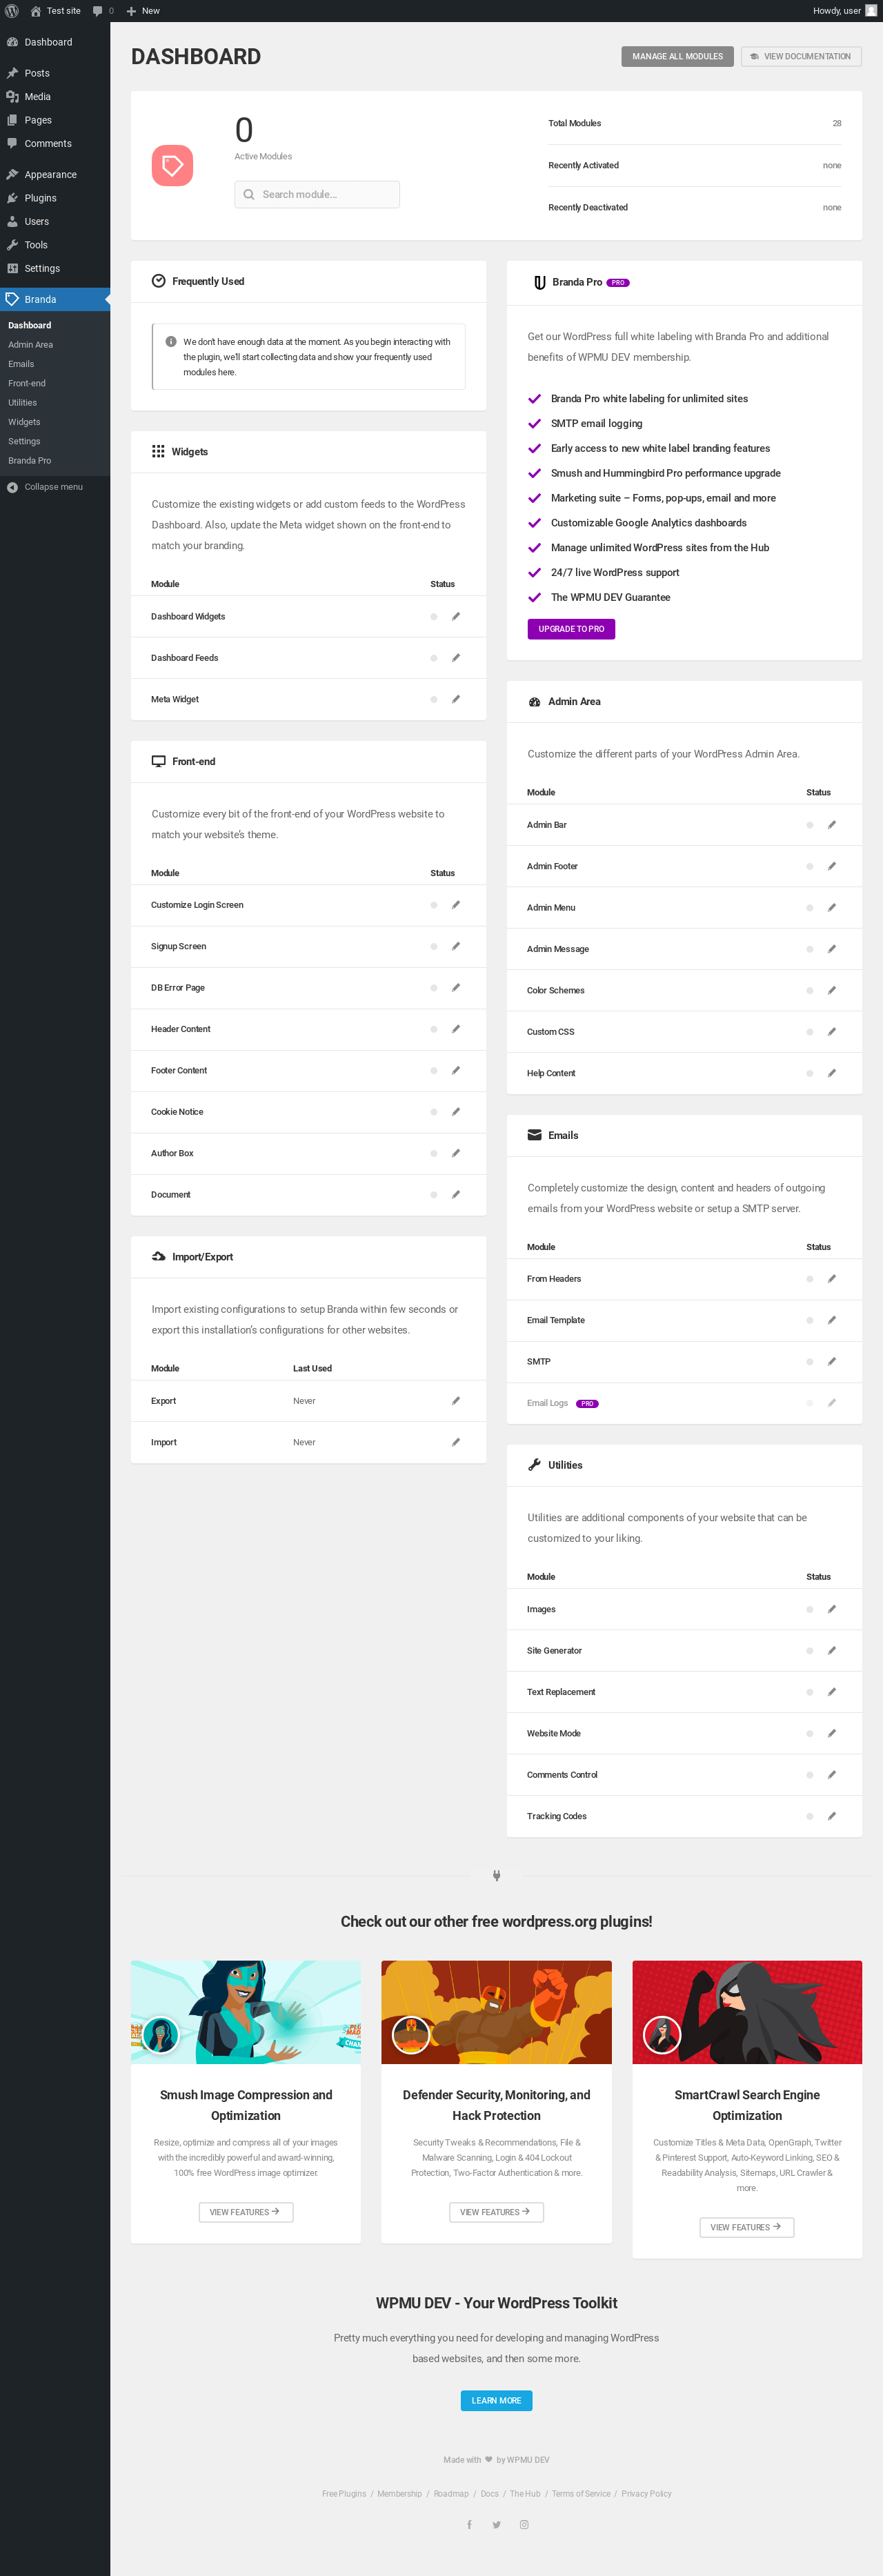Click the pencil icon for Dashboard Widgets
This screenshot has height=2576, width=883.
456,616
